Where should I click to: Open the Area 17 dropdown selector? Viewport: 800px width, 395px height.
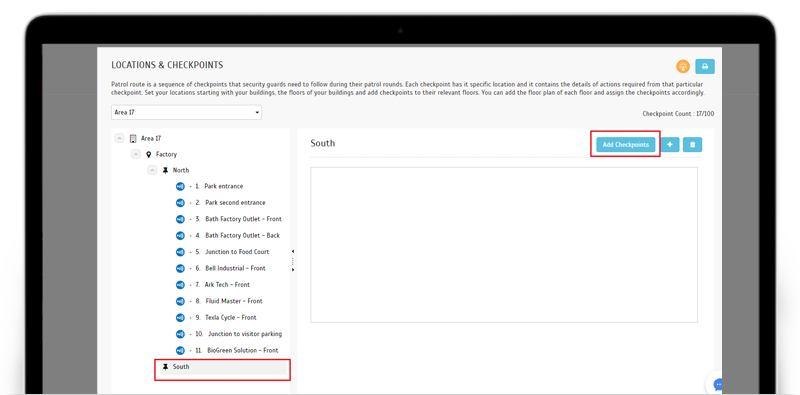coord(186,112)
